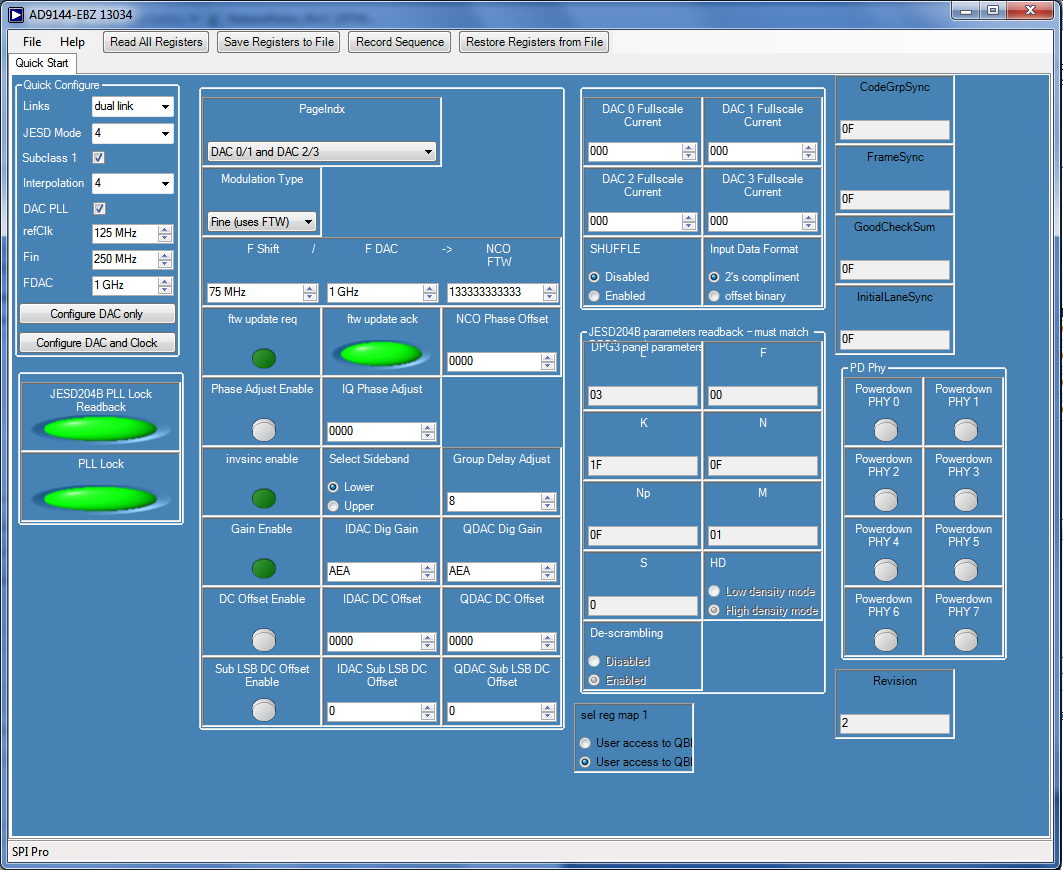Toggle the invsinc enable LED
The width and height of the screenshot is (1063, 870).
(x=263, y=498)
